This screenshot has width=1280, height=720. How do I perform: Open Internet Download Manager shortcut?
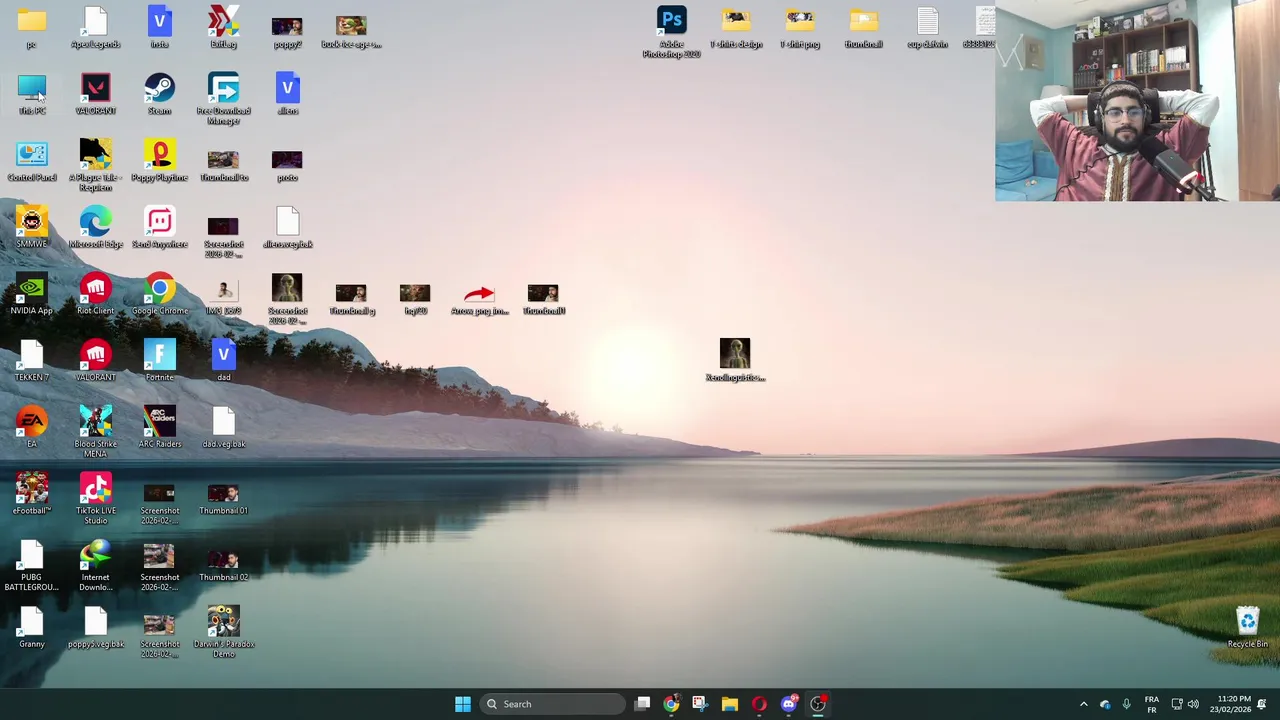95,566
